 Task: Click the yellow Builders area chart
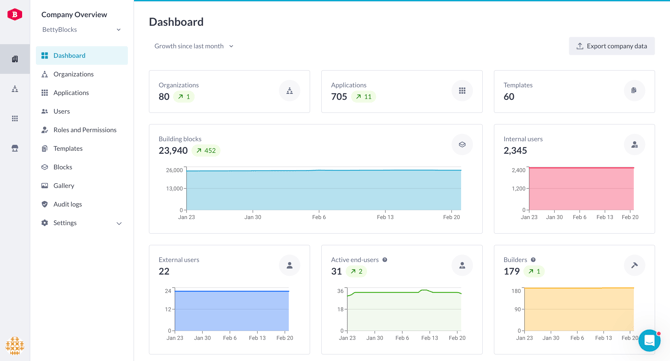pos(579,309)
